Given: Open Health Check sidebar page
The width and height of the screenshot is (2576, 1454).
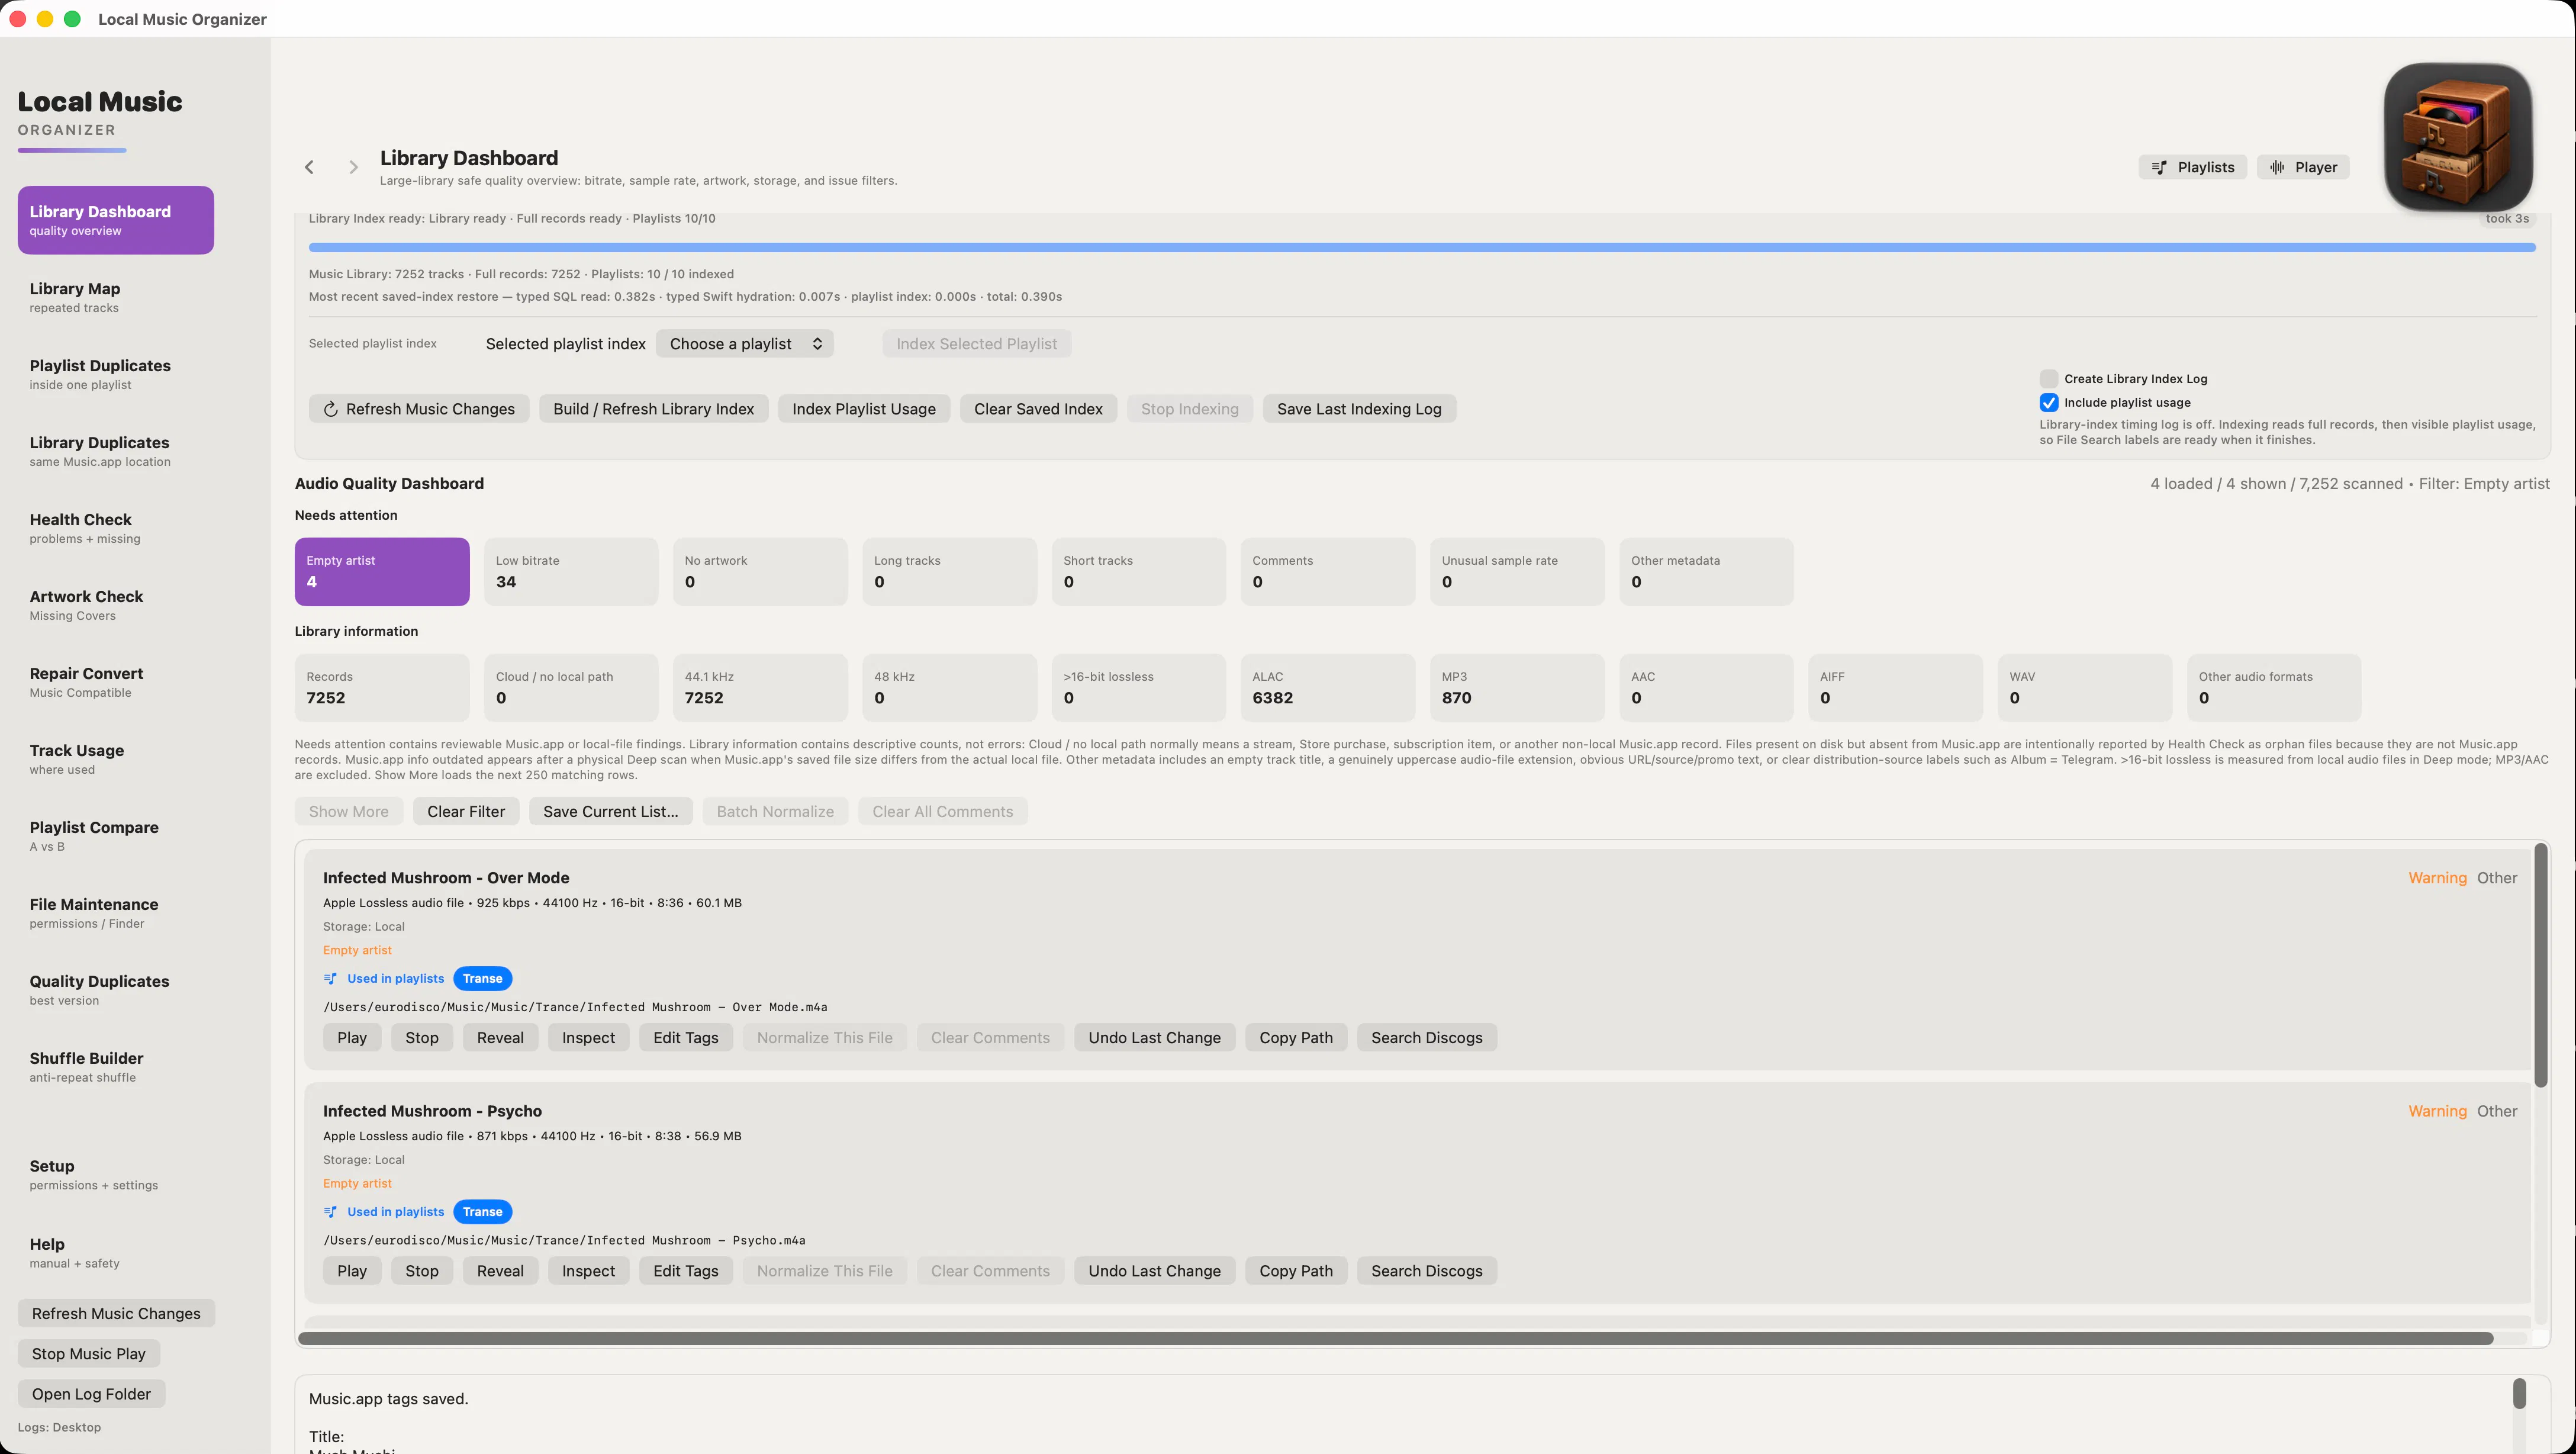Looking at the screenshot, I should pyautogui.click(x=116, y=528).
